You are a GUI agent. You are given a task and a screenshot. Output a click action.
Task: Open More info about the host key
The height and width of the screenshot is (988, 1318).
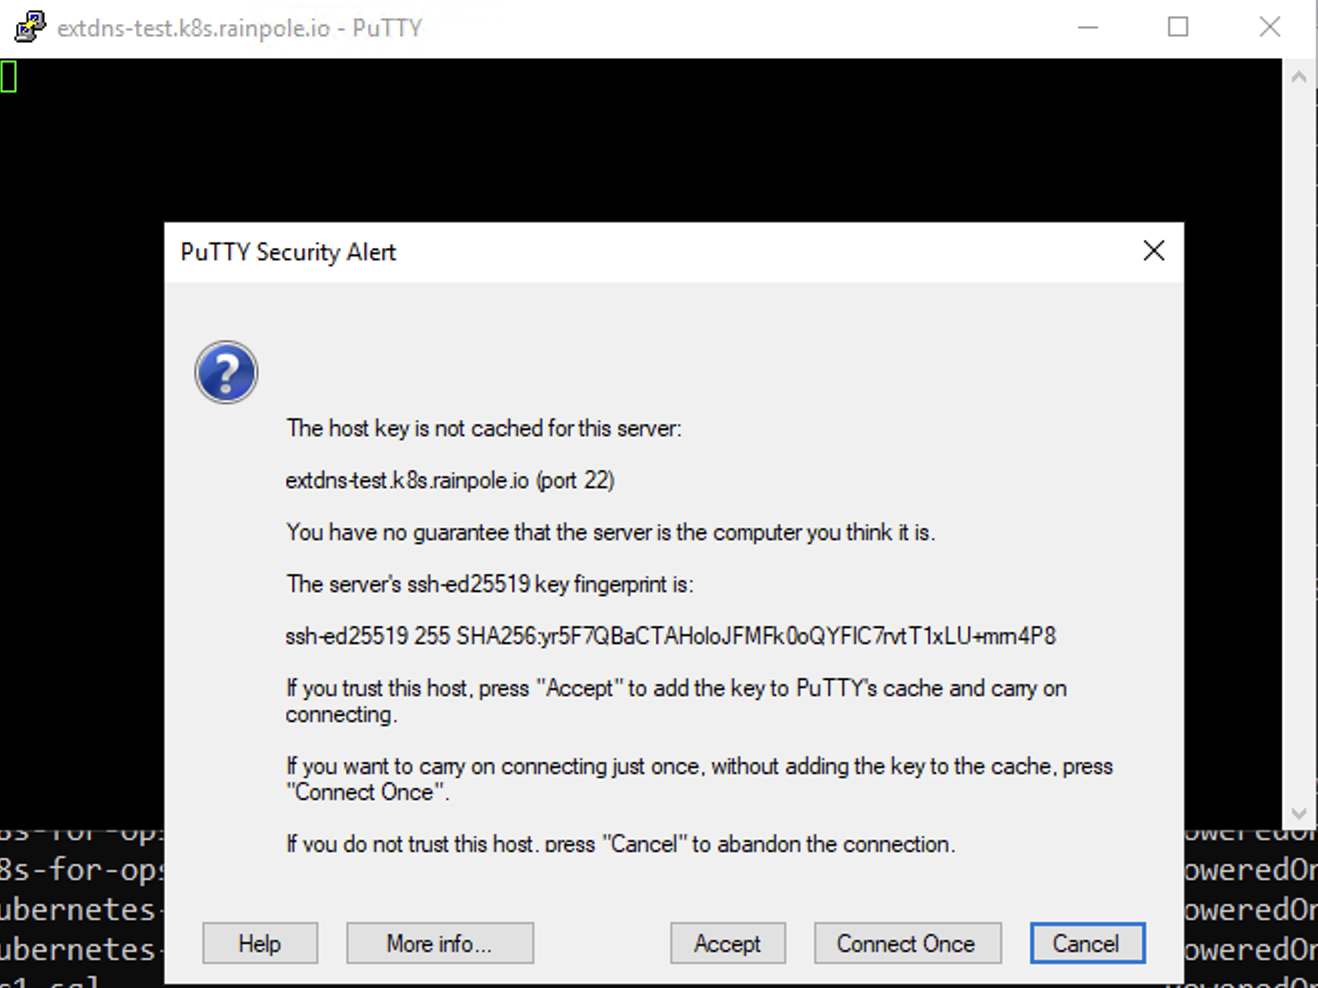pyautogui.click(x=439, y=943)
